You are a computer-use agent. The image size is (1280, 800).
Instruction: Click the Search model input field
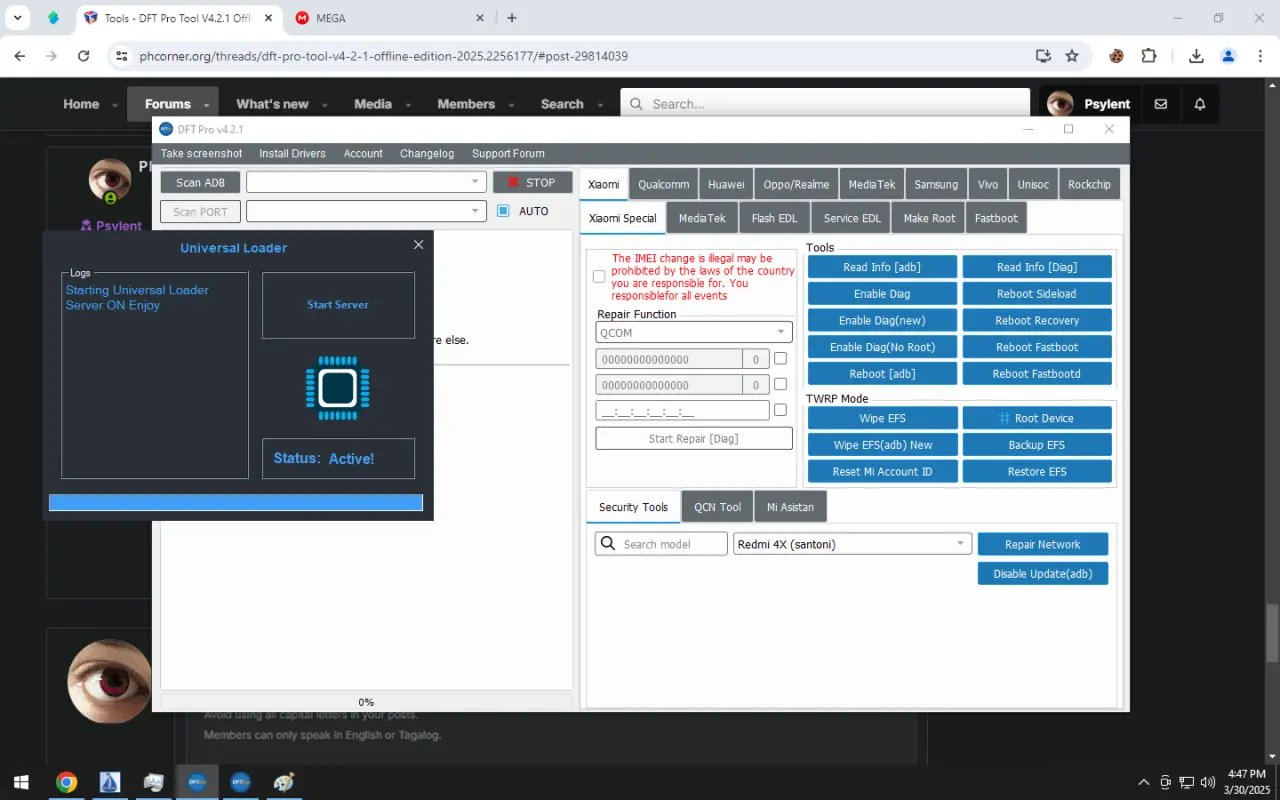coord(661,544)
